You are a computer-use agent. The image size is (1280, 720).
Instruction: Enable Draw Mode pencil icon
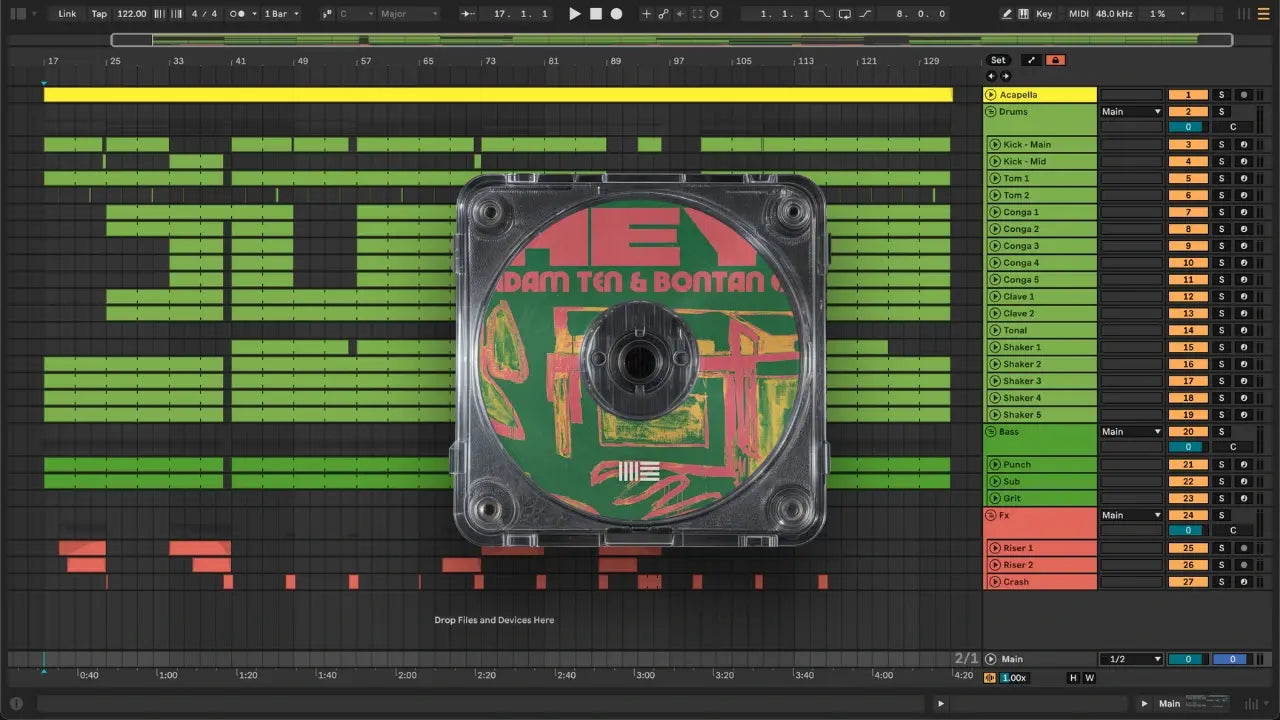pyautogui.click(x=1007, y=14)
